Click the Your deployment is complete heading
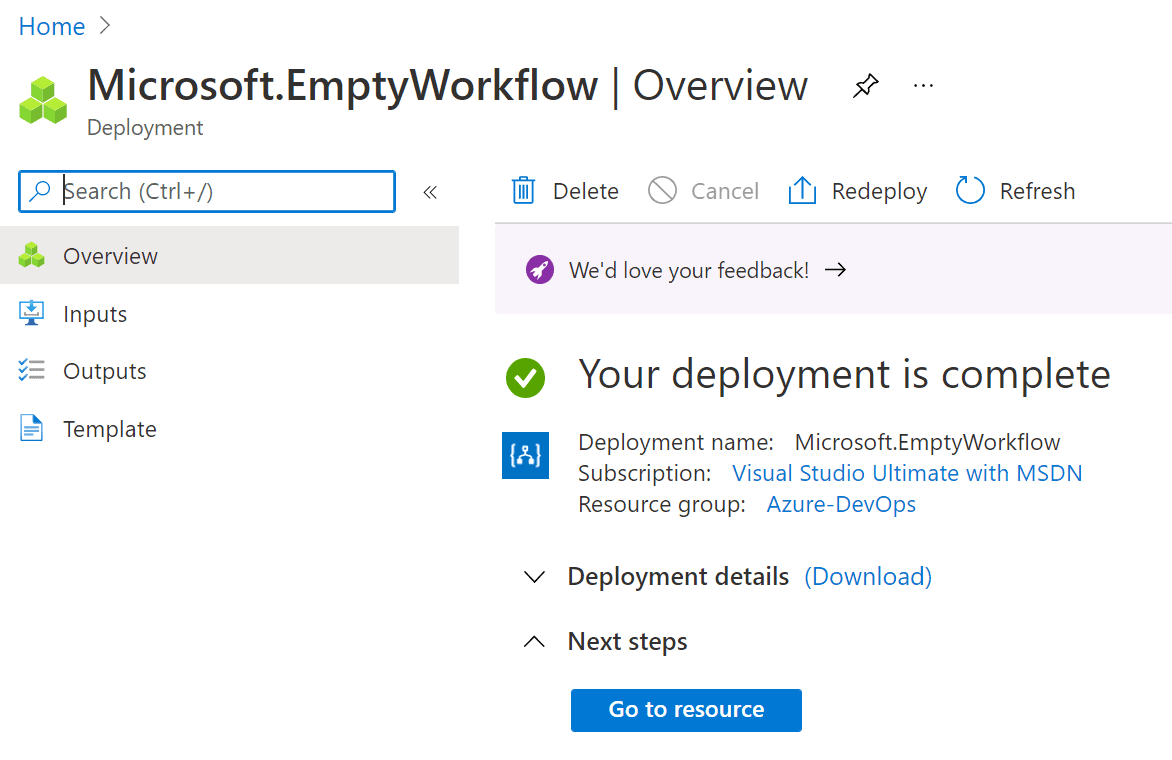Screen dimensions: 1172x760 845,374
